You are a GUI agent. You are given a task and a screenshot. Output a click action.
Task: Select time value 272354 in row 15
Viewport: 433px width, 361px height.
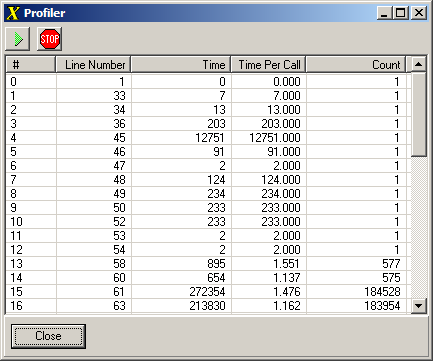click(207, 292)
